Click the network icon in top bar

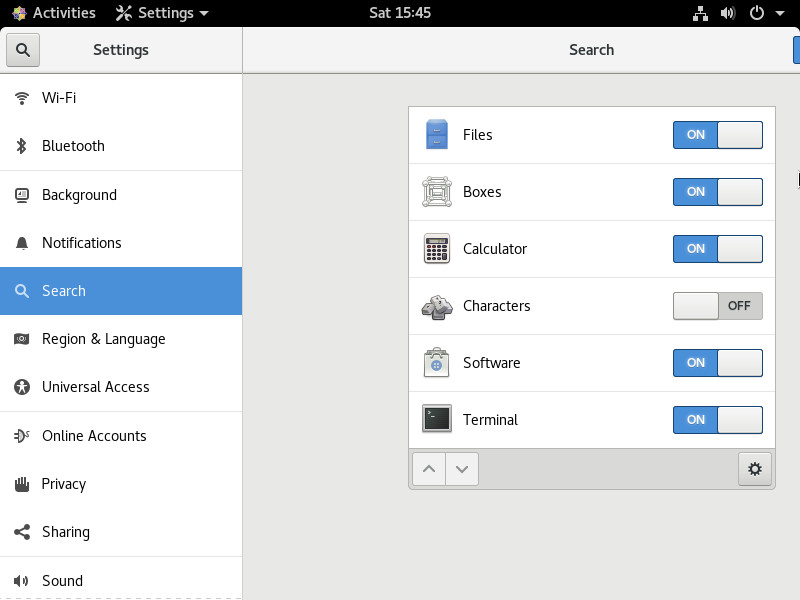tap(700, 13)
